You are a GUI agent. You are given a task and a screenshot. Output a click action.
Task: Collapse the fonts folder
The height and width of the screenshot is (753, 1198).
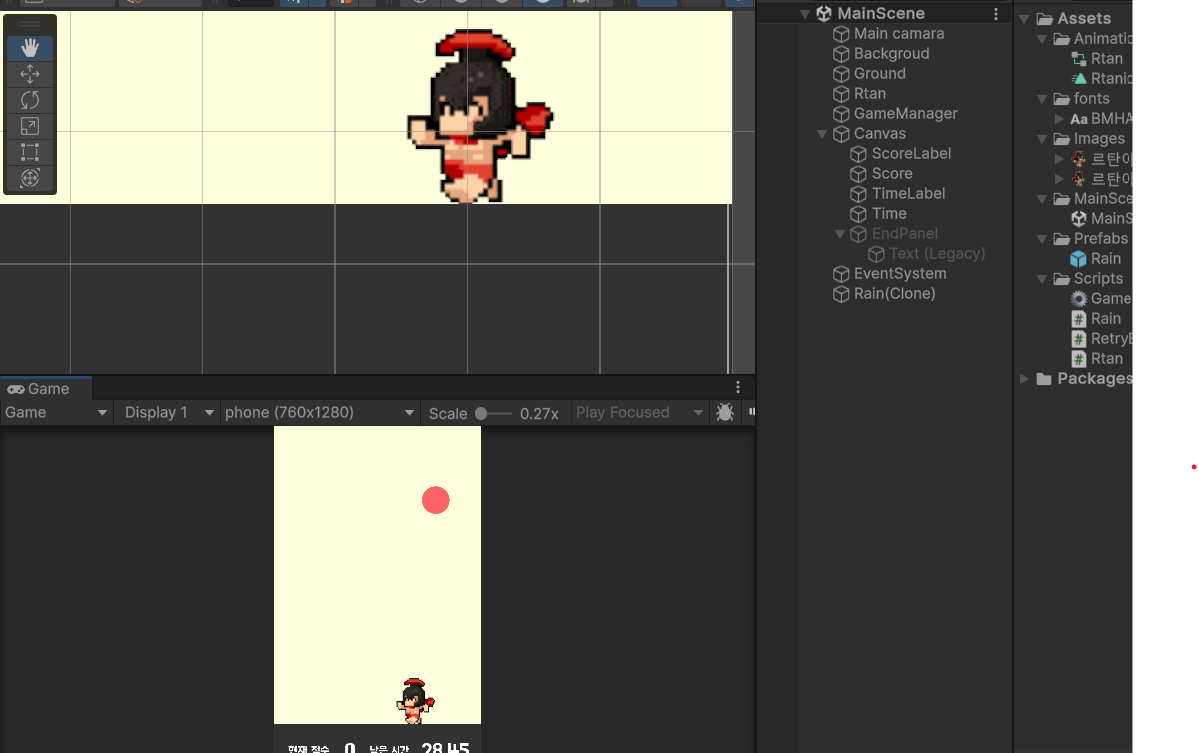1041,99
